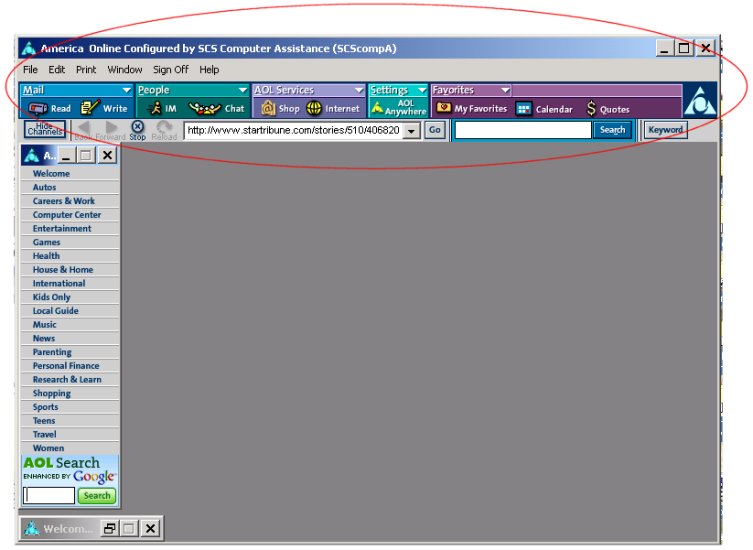Open the Health channel
The image size is (753, 550).
[x=70, y=256]
